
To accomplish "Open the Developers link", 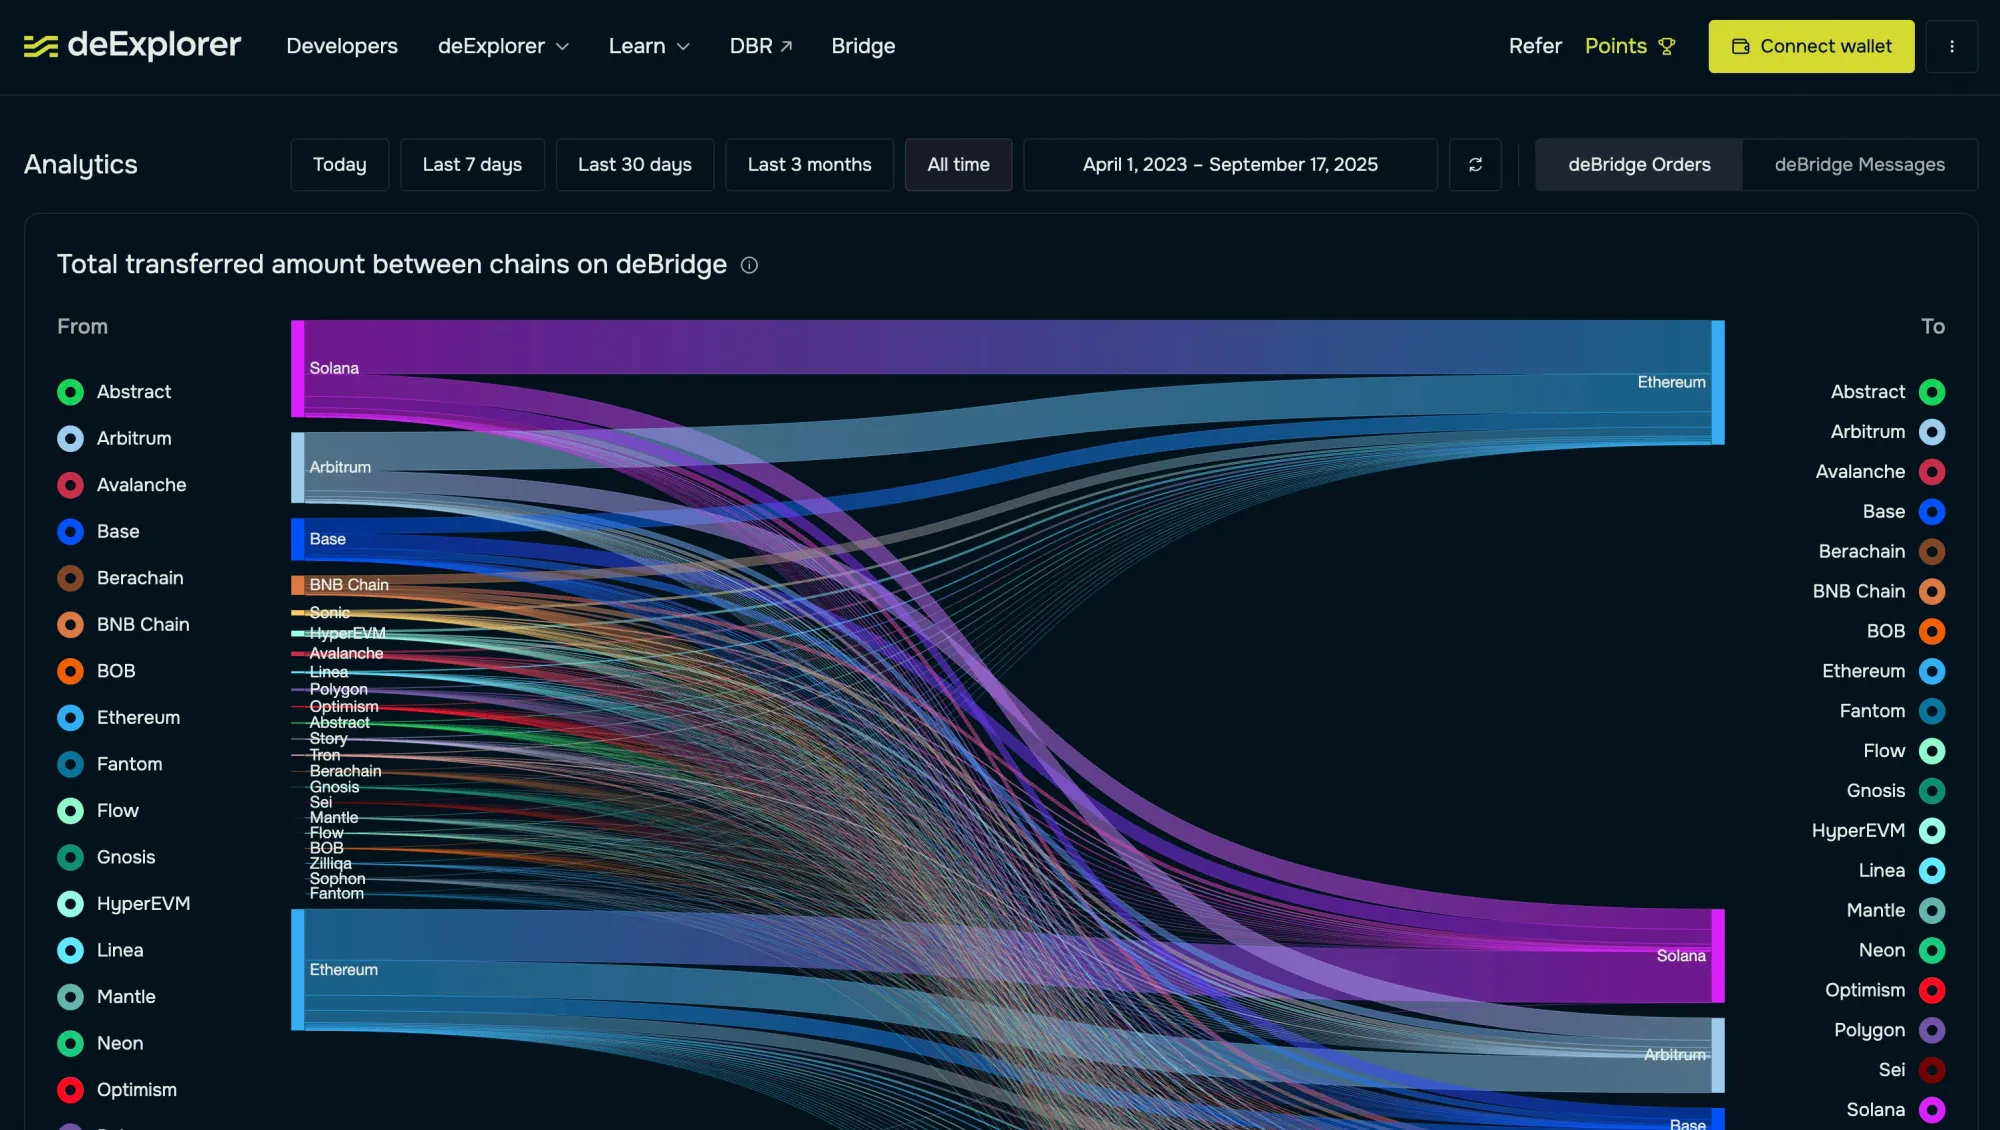I will click(342, 46).
